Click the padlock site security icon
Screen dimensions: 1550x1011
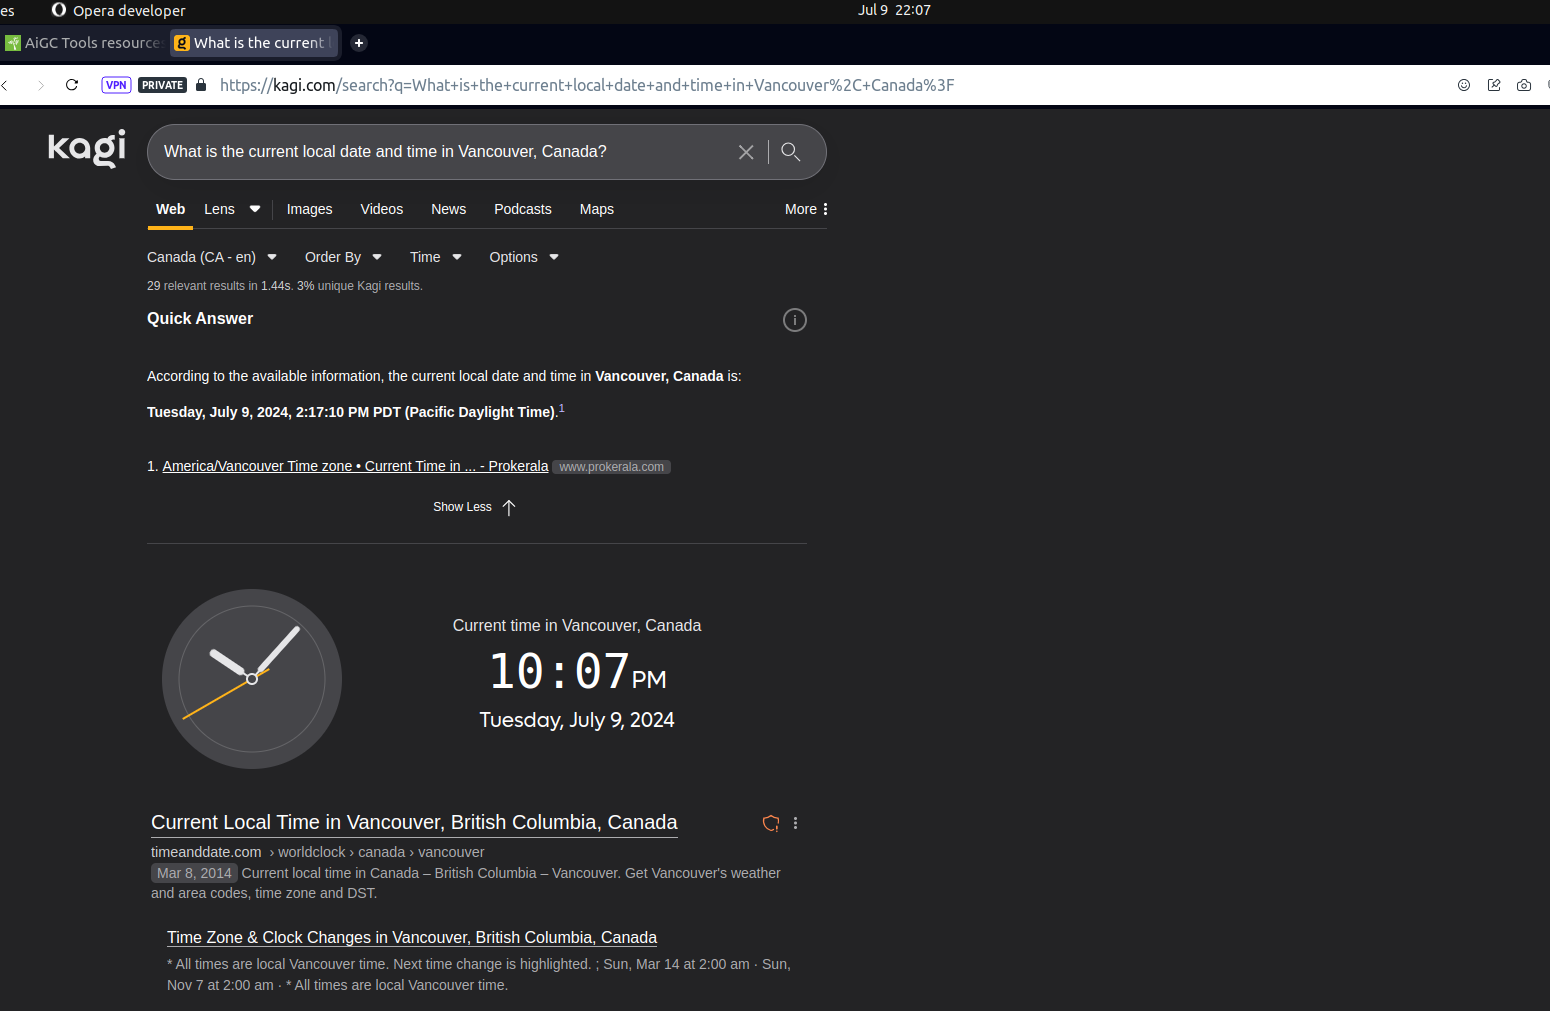(x=201, y=85)
